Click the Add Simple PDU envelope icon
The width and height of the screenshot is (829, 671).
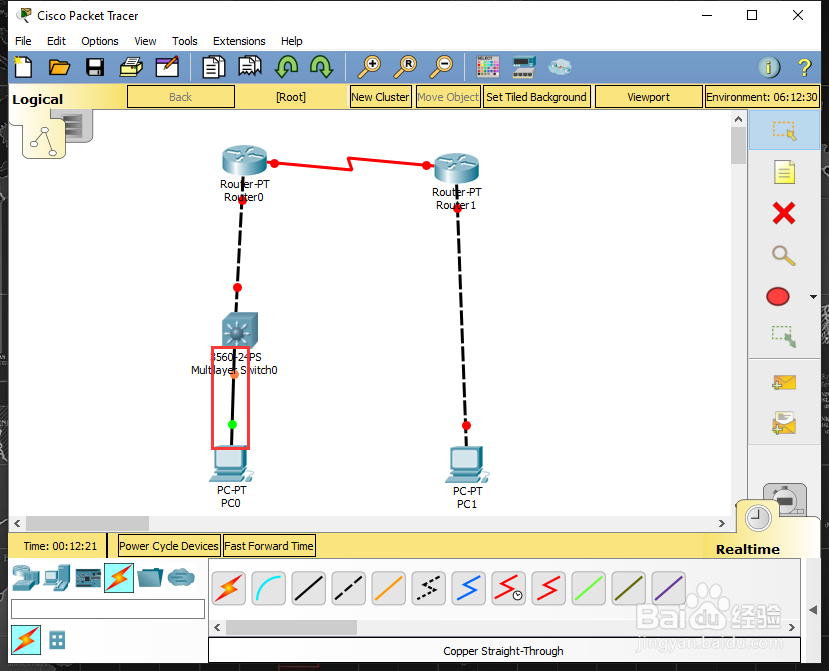784,382
